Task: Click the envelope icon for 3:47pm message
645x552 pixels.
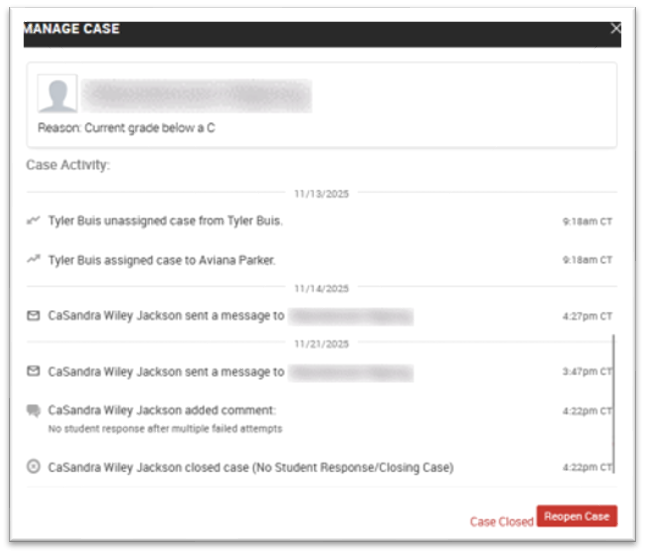Action: pyautogui.click(x=33, y=371)
